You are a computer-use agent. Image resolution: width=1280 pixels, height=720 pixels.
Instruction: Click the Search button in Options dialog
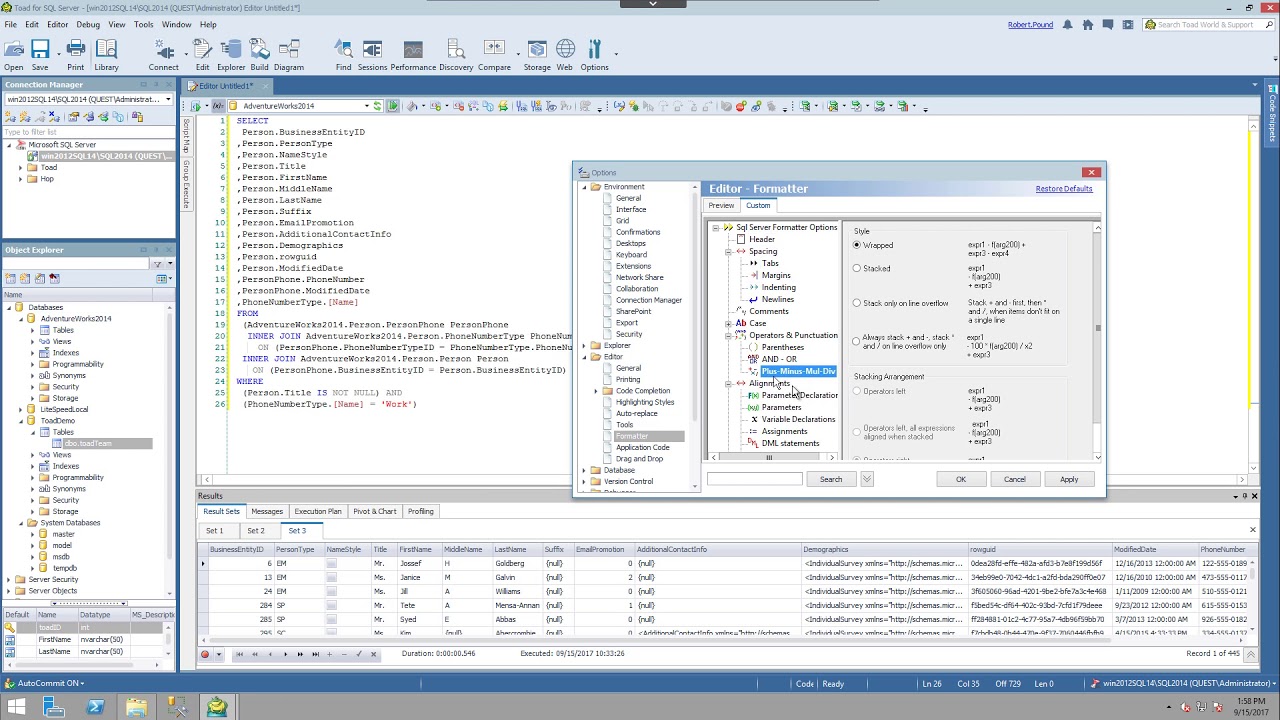[x=831, y=479]
